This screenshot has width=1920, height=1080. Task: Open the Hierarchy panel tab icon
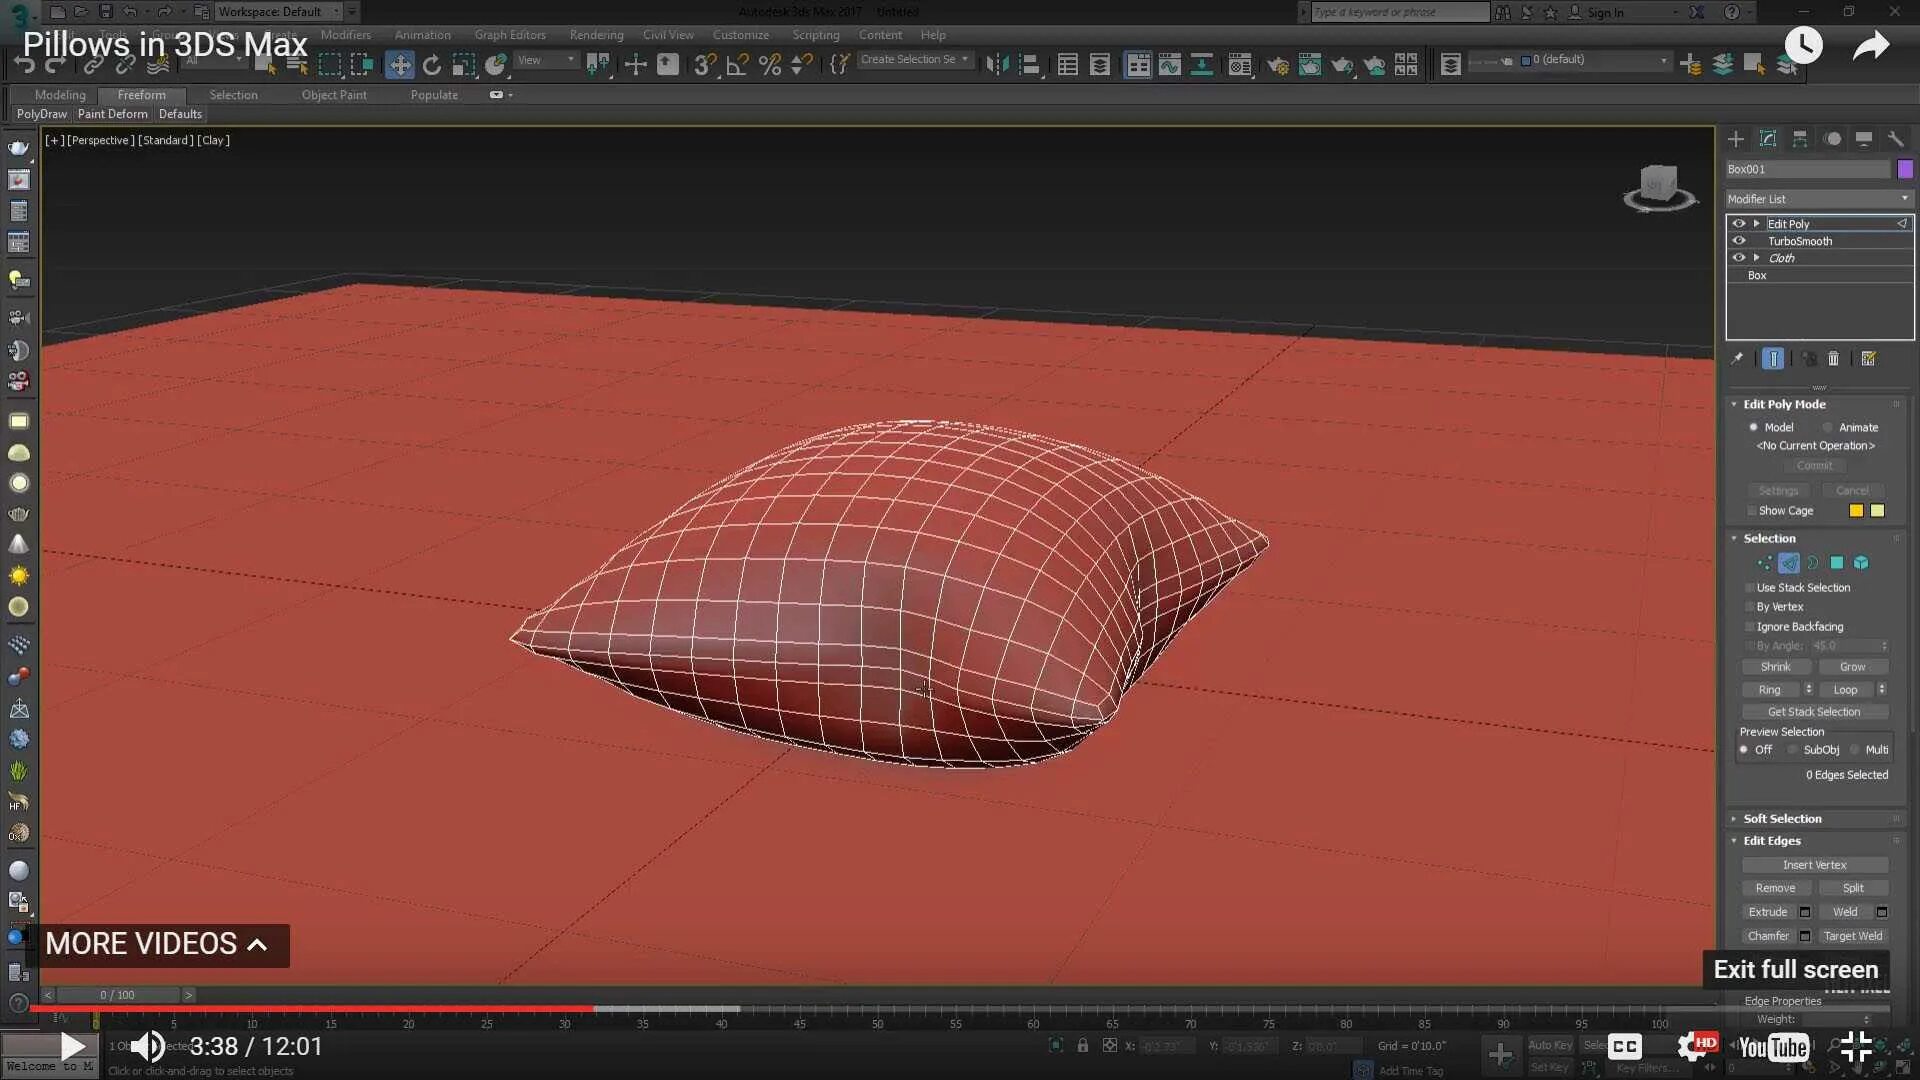pyautogui.click(x=1800, y=139)
